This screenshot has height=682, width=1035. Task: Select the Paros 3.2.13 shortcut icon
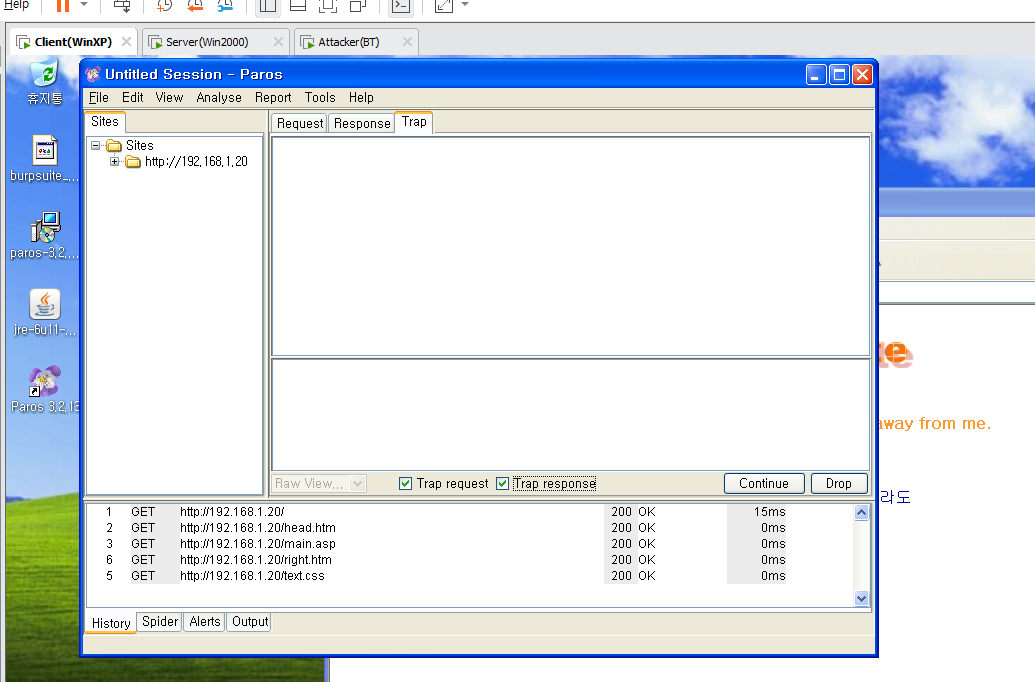click(x=45, y=390)
